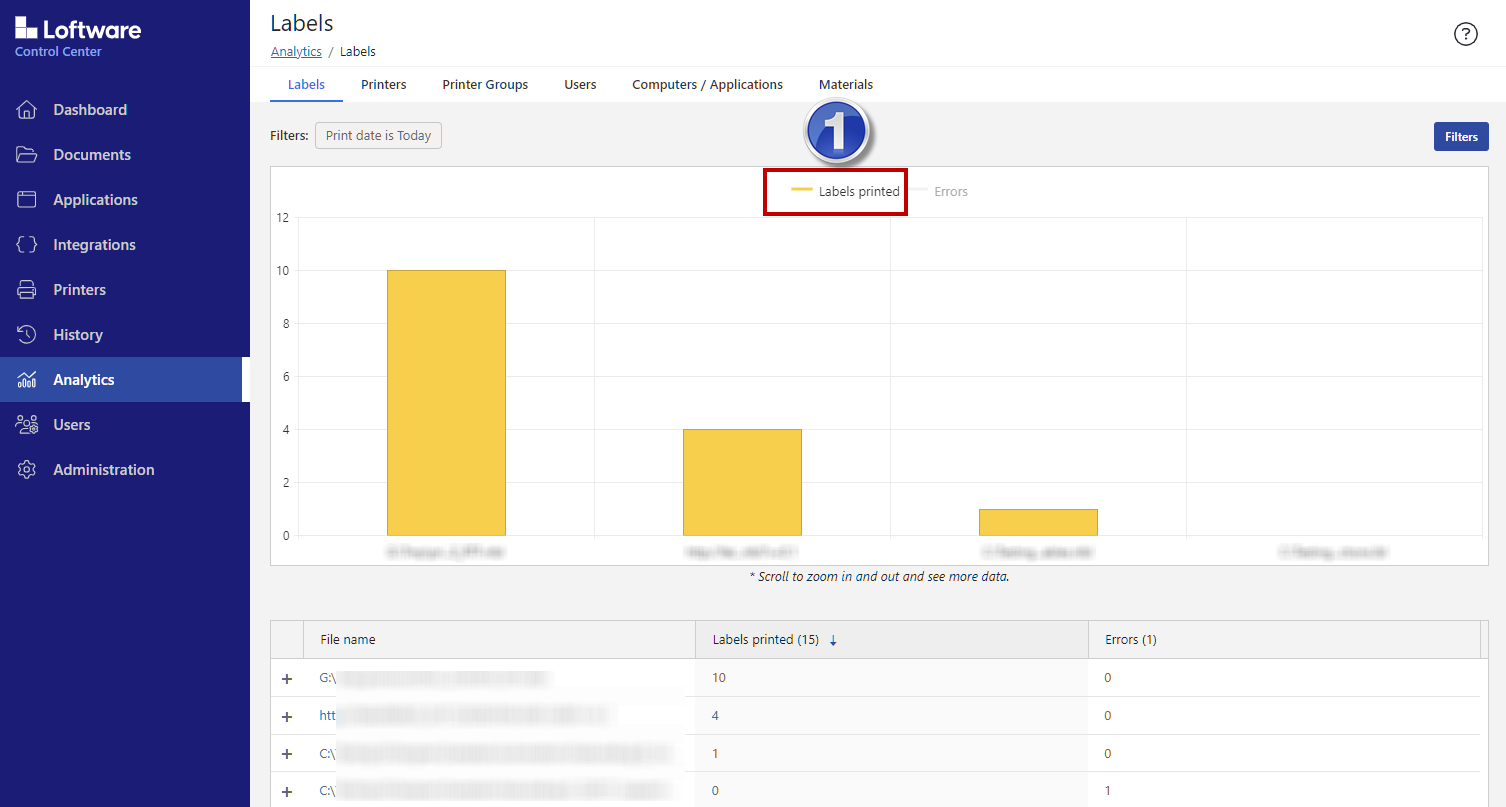Open the Applications section in the sidebar

[93, 199]
